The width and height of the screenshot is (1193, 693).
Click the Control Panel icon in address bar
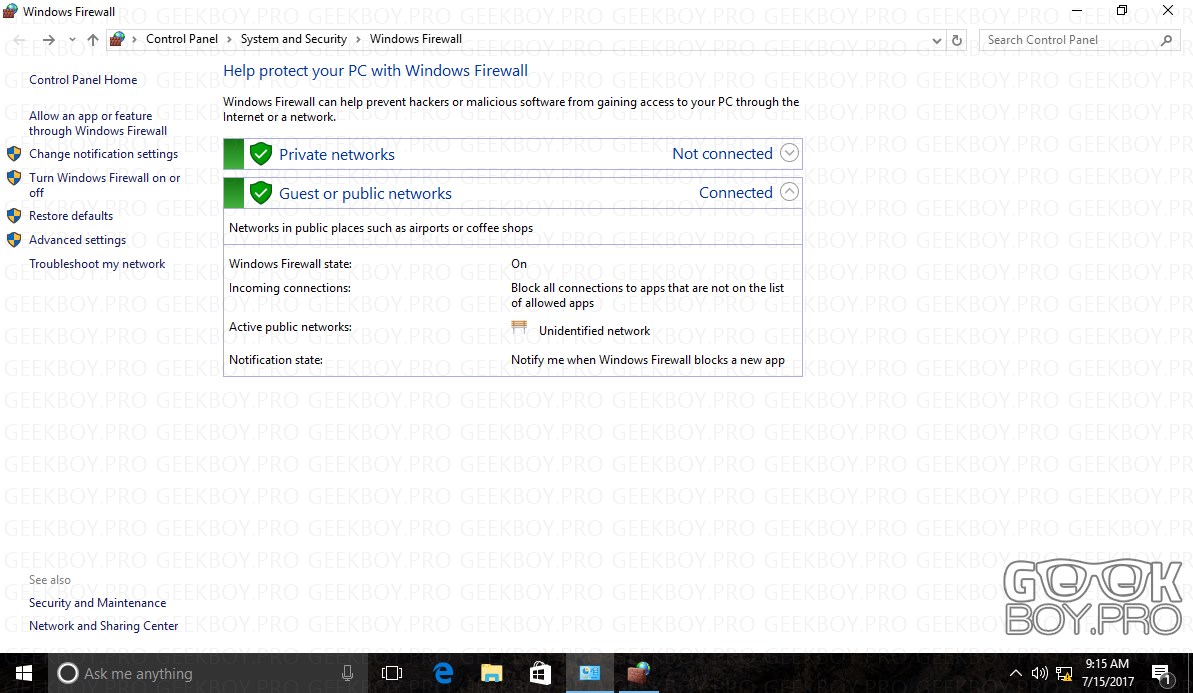117,40
